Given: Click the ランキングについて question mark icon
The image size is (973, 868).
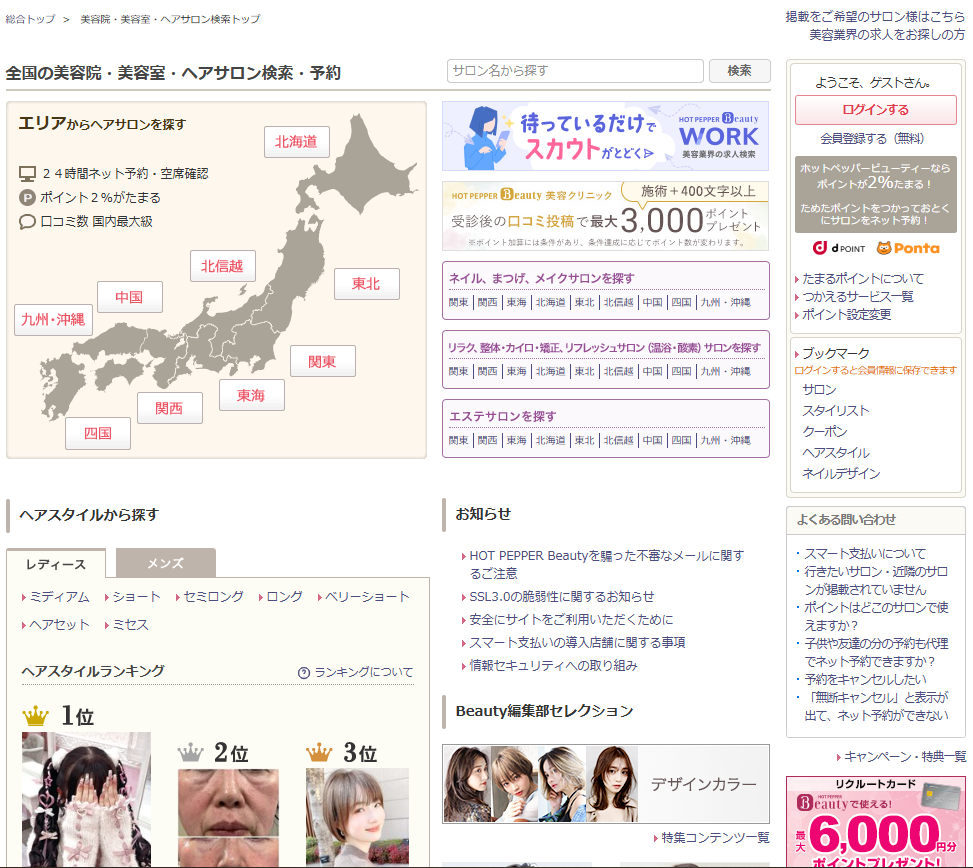Looking at the screenshot, I should 303,673.
